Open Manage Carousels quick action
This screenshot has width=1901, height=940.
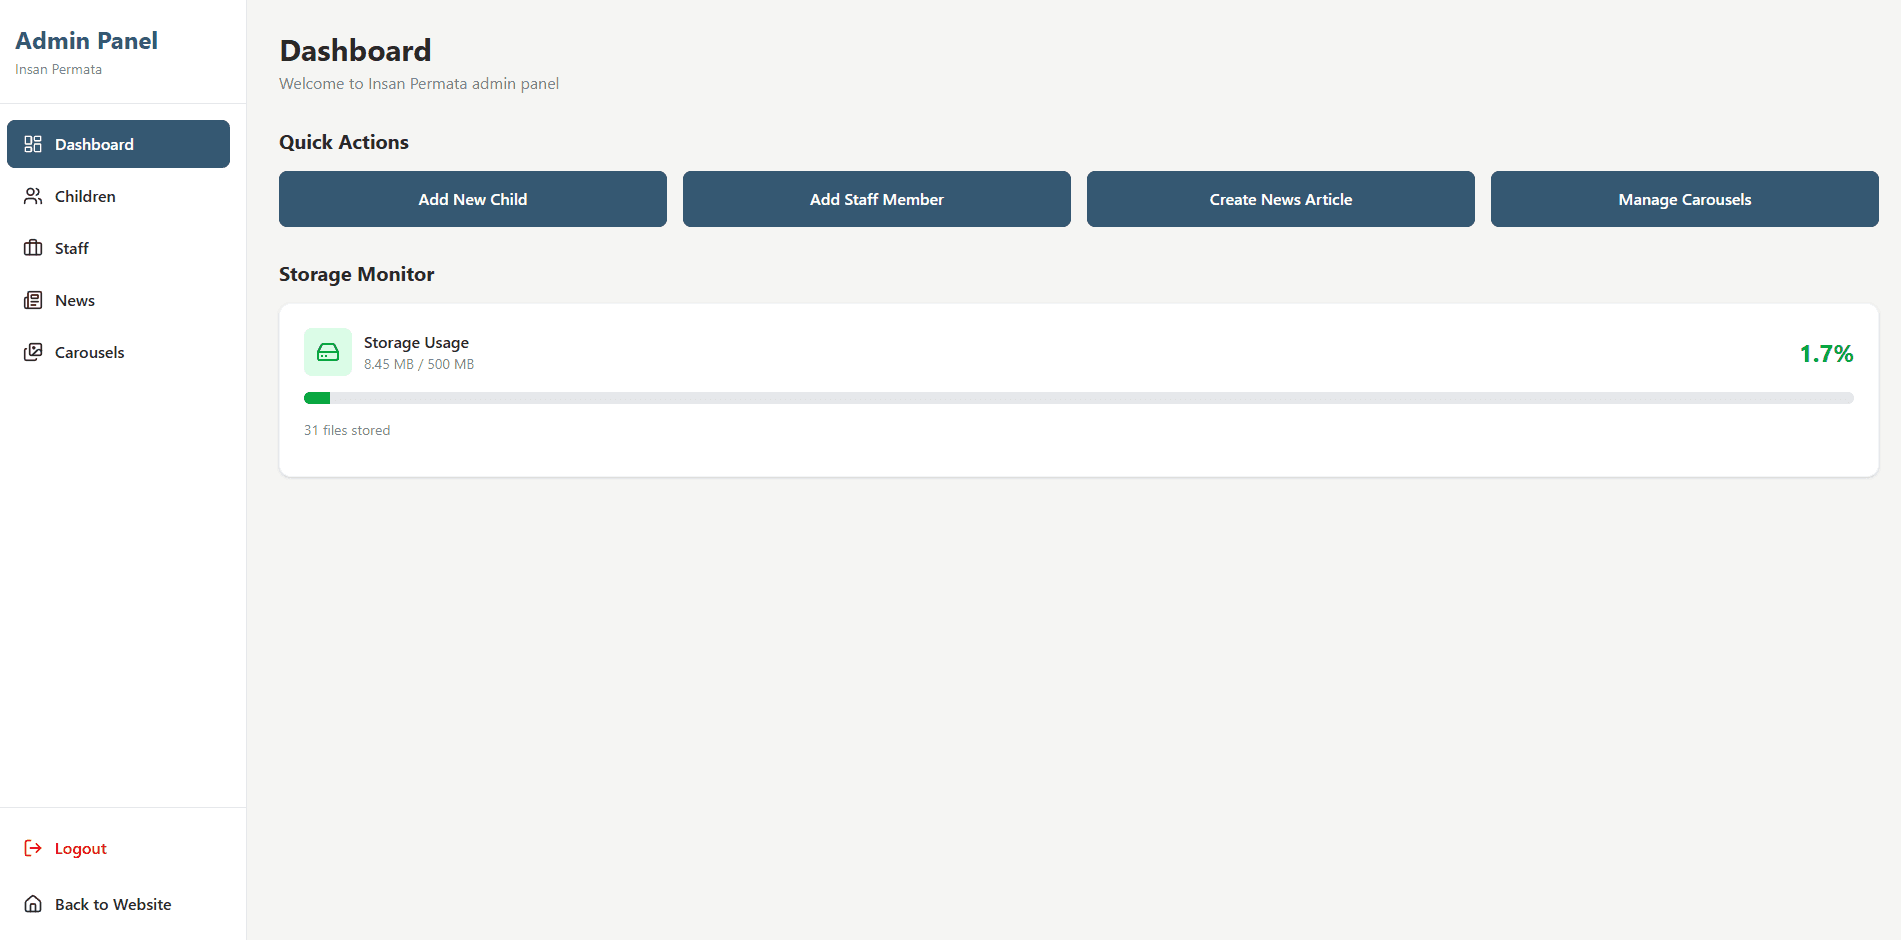[1684, 199]
